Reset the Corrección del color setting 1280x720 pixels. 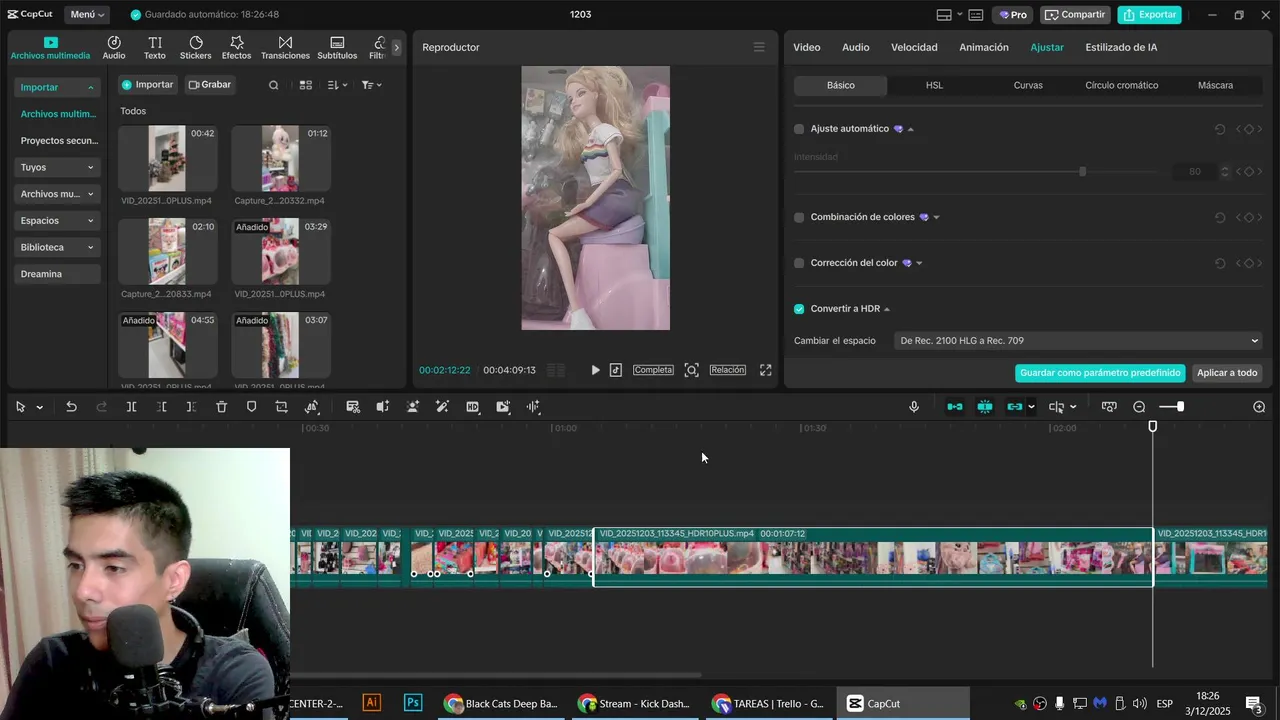(1220, 263)
